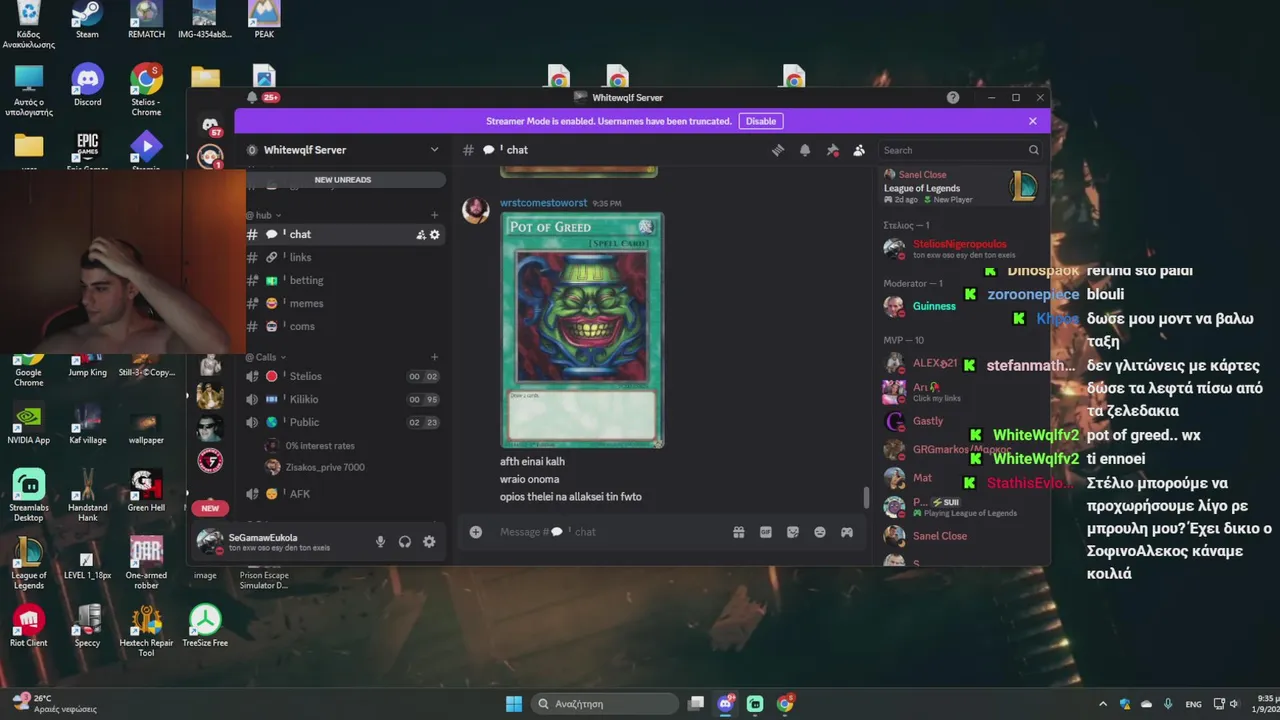The height and width of the screenshot is (720, 1280).
Task: Dismiss the Streamer Mode banner with X
Action: pos(1033,121)
